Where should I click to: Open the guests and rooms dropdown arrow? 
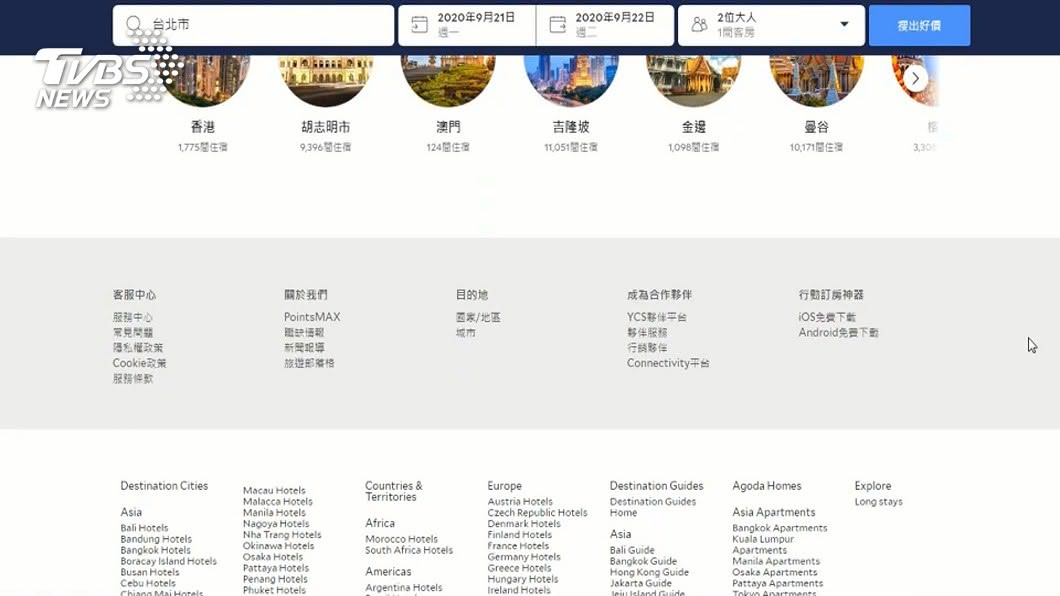coord(844,24)
